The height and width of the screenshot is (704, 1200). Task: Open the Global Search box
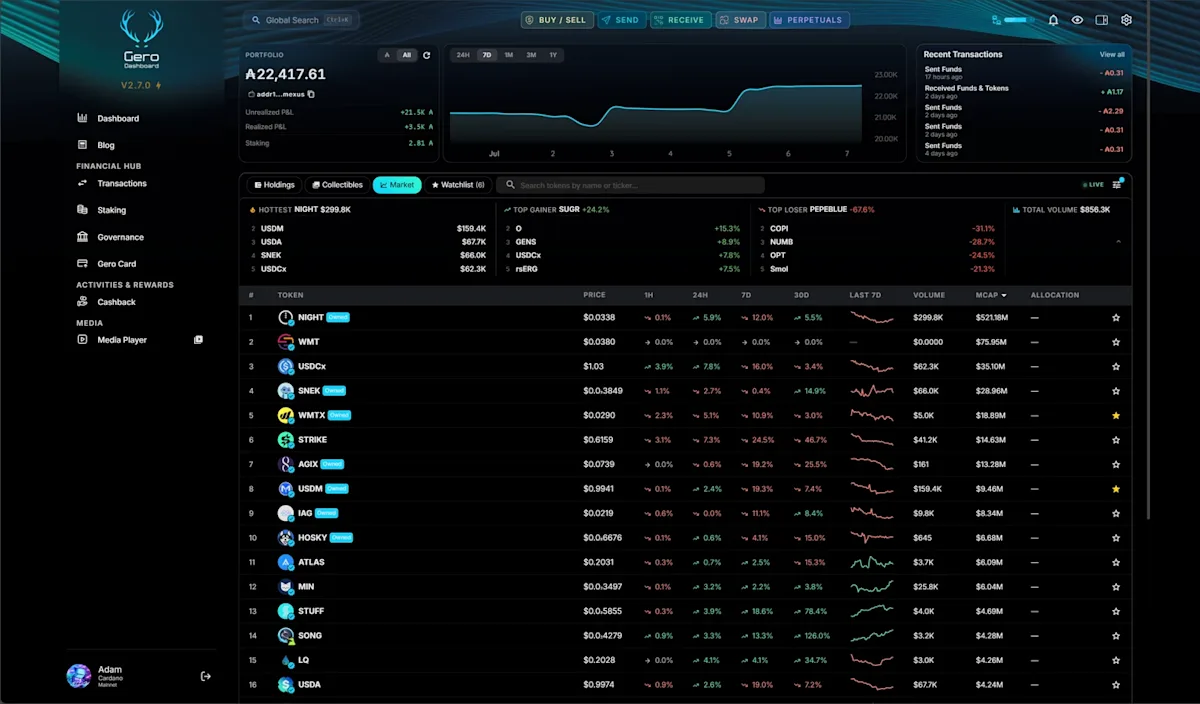(301, 20)
